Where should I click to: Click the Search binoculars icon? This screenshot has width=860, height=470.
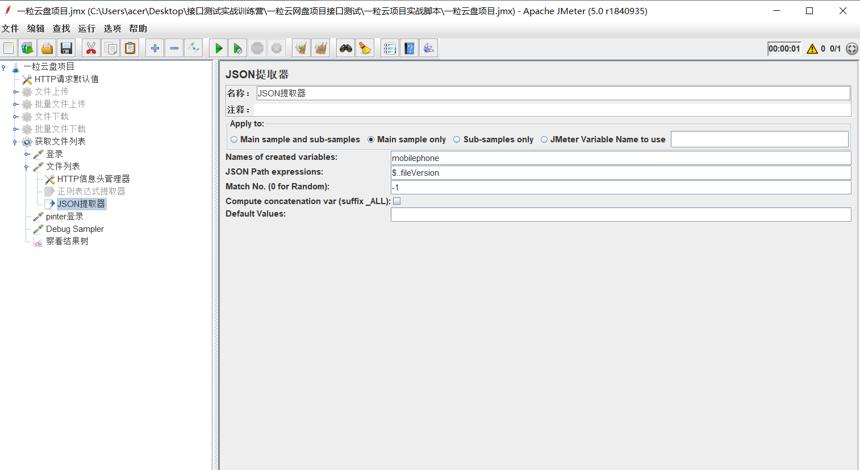[x=345, y=49]
